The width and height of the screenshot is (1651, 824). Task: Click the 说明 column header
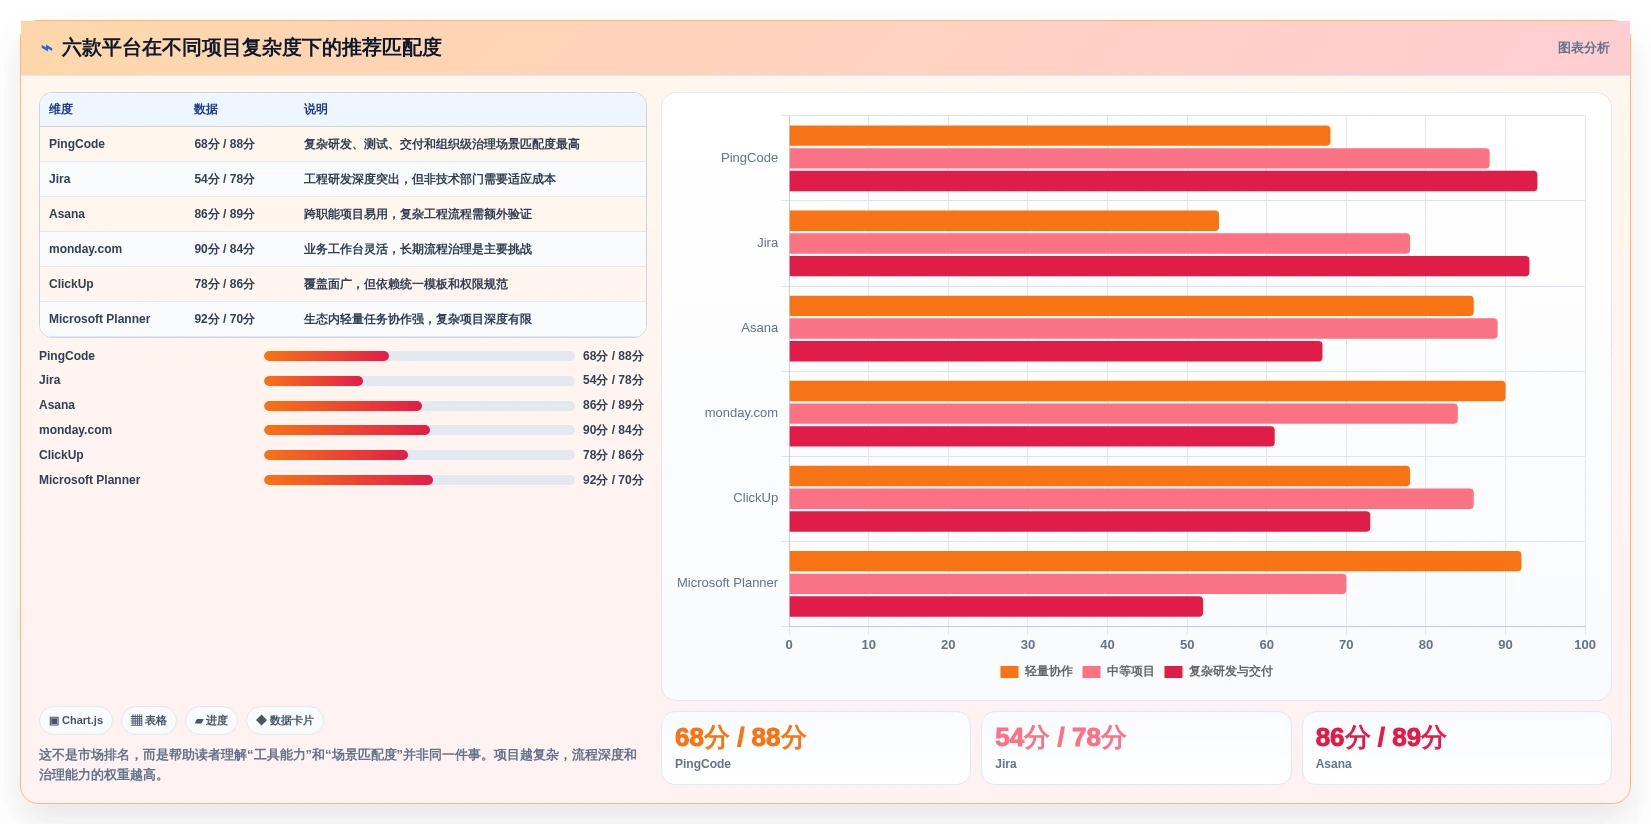[316, 109]
